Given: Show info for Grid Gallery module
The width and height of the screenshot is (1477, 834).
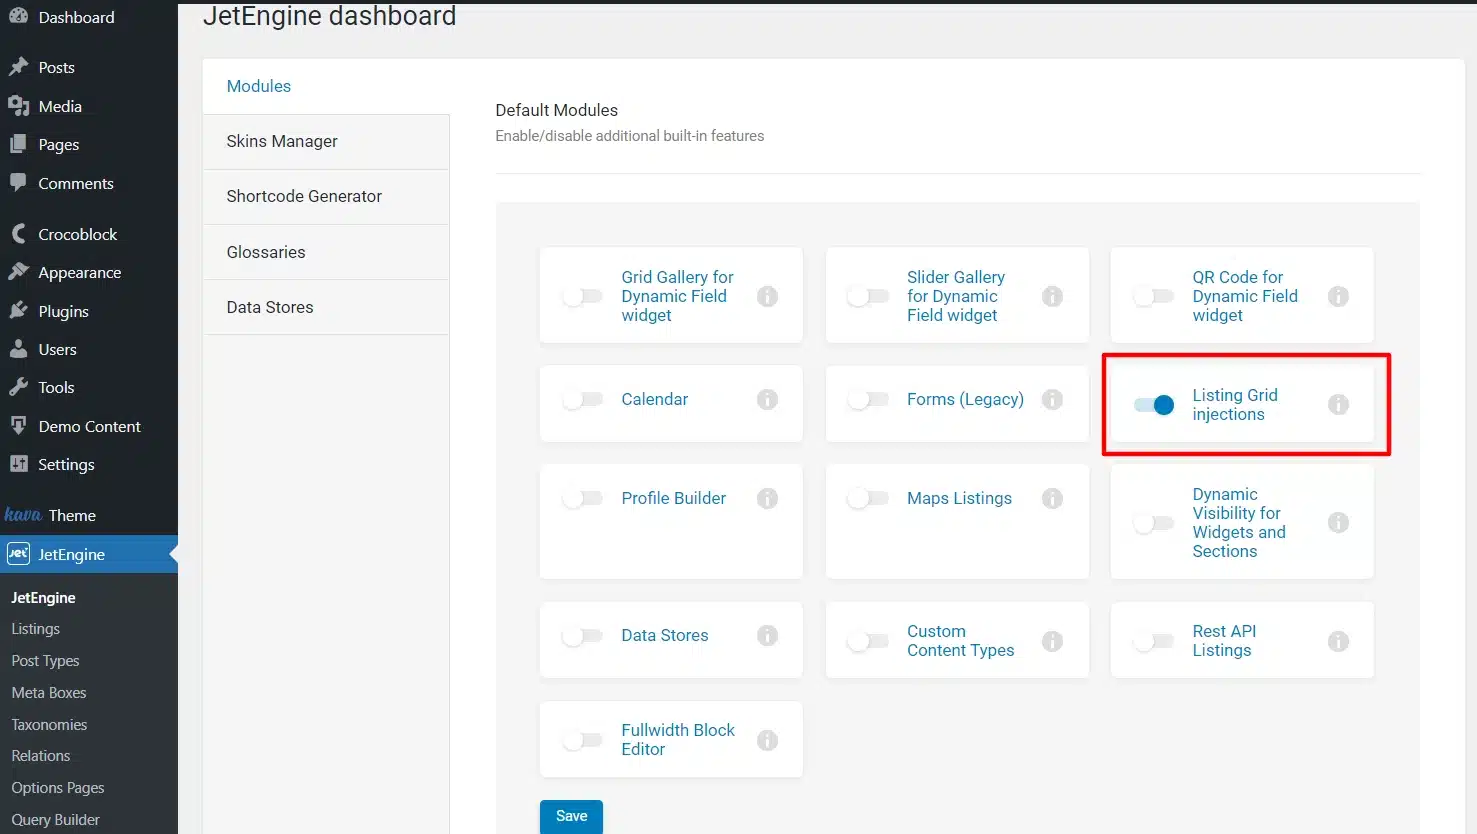Looking at the screenshot, I should point(767,296).
